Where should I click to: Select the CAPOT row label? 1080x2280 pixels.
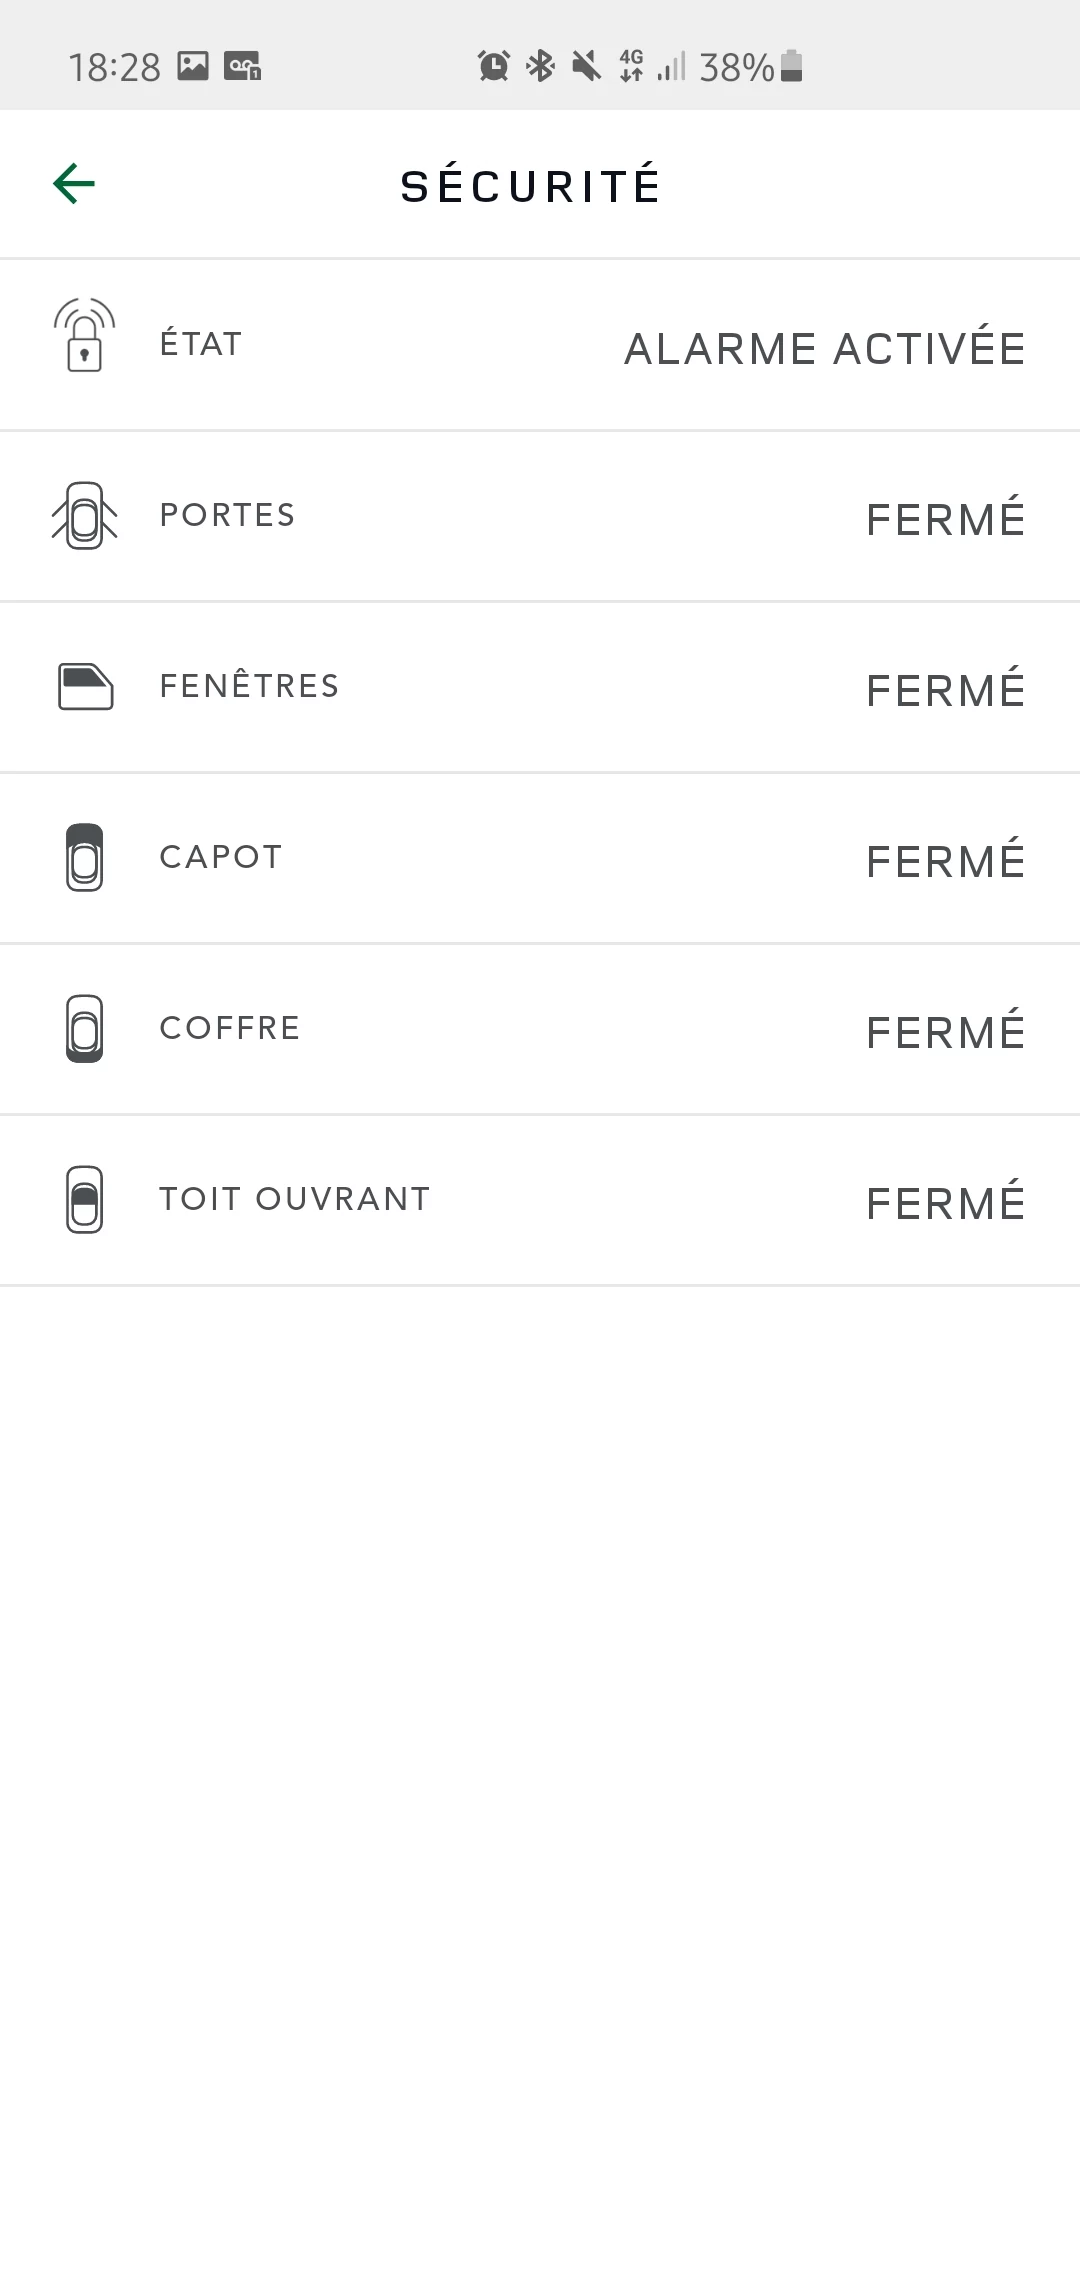[x=221, y=857]
